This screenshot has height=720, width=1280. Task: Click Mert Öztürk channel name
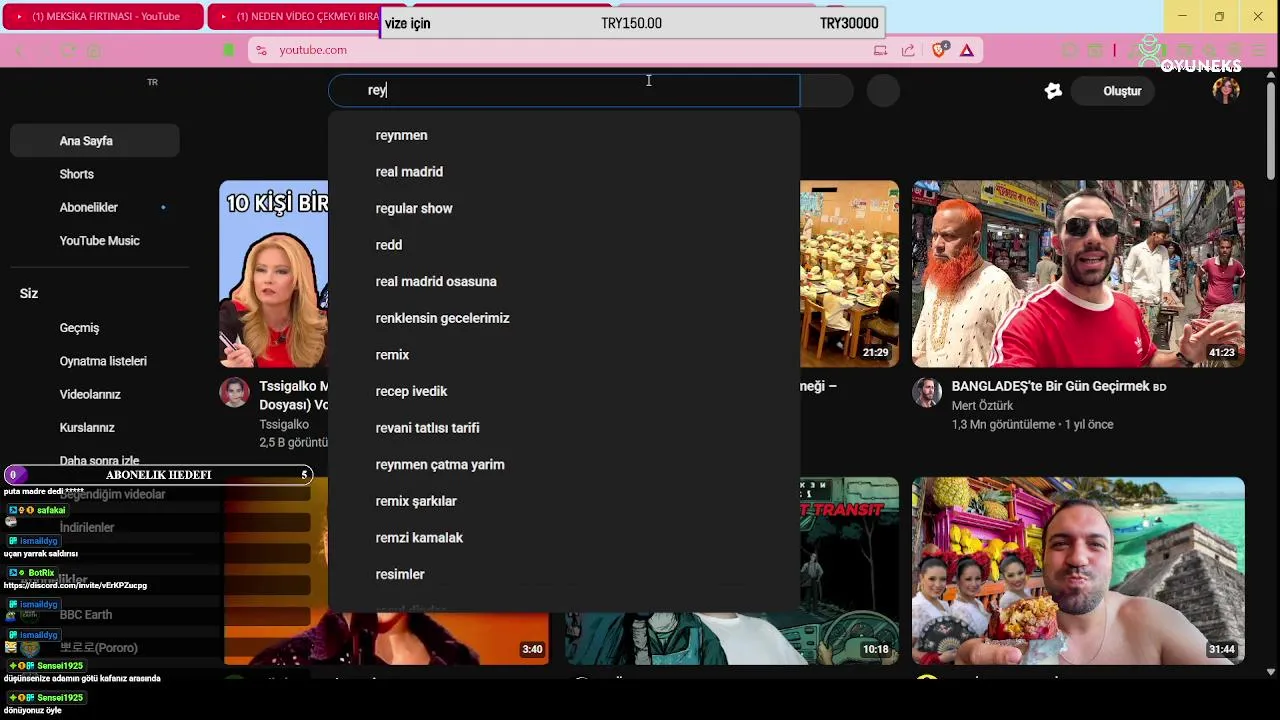pyautogui.click(x=982, y=406)
